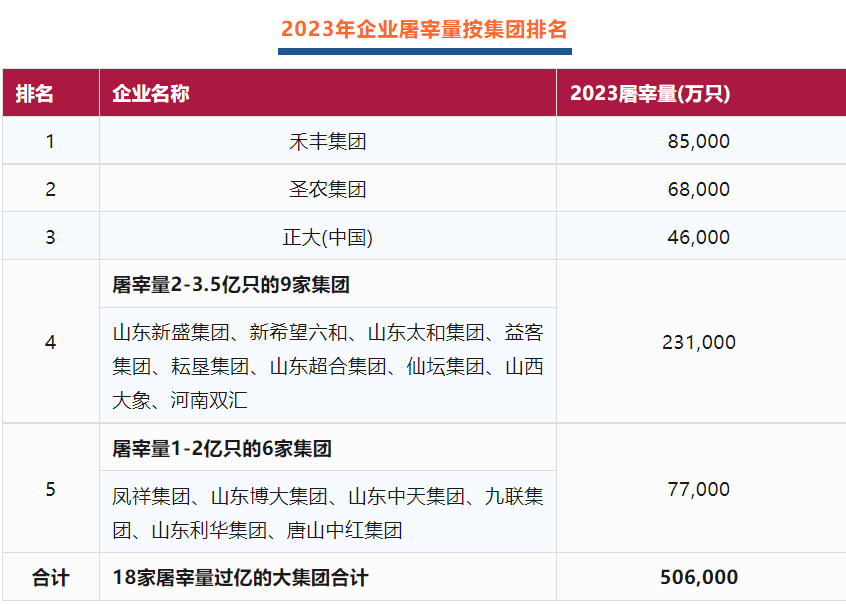Click the rank cell showing 2
The image size is (846, 604).
pos(51,189)
